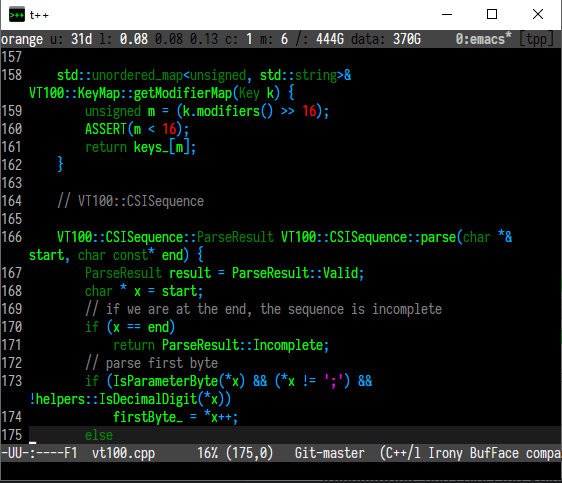This screenshot has height=483, width=562.
Task: Click comment '// VT100::CSISequence'
Action: (x=130, y=201)
